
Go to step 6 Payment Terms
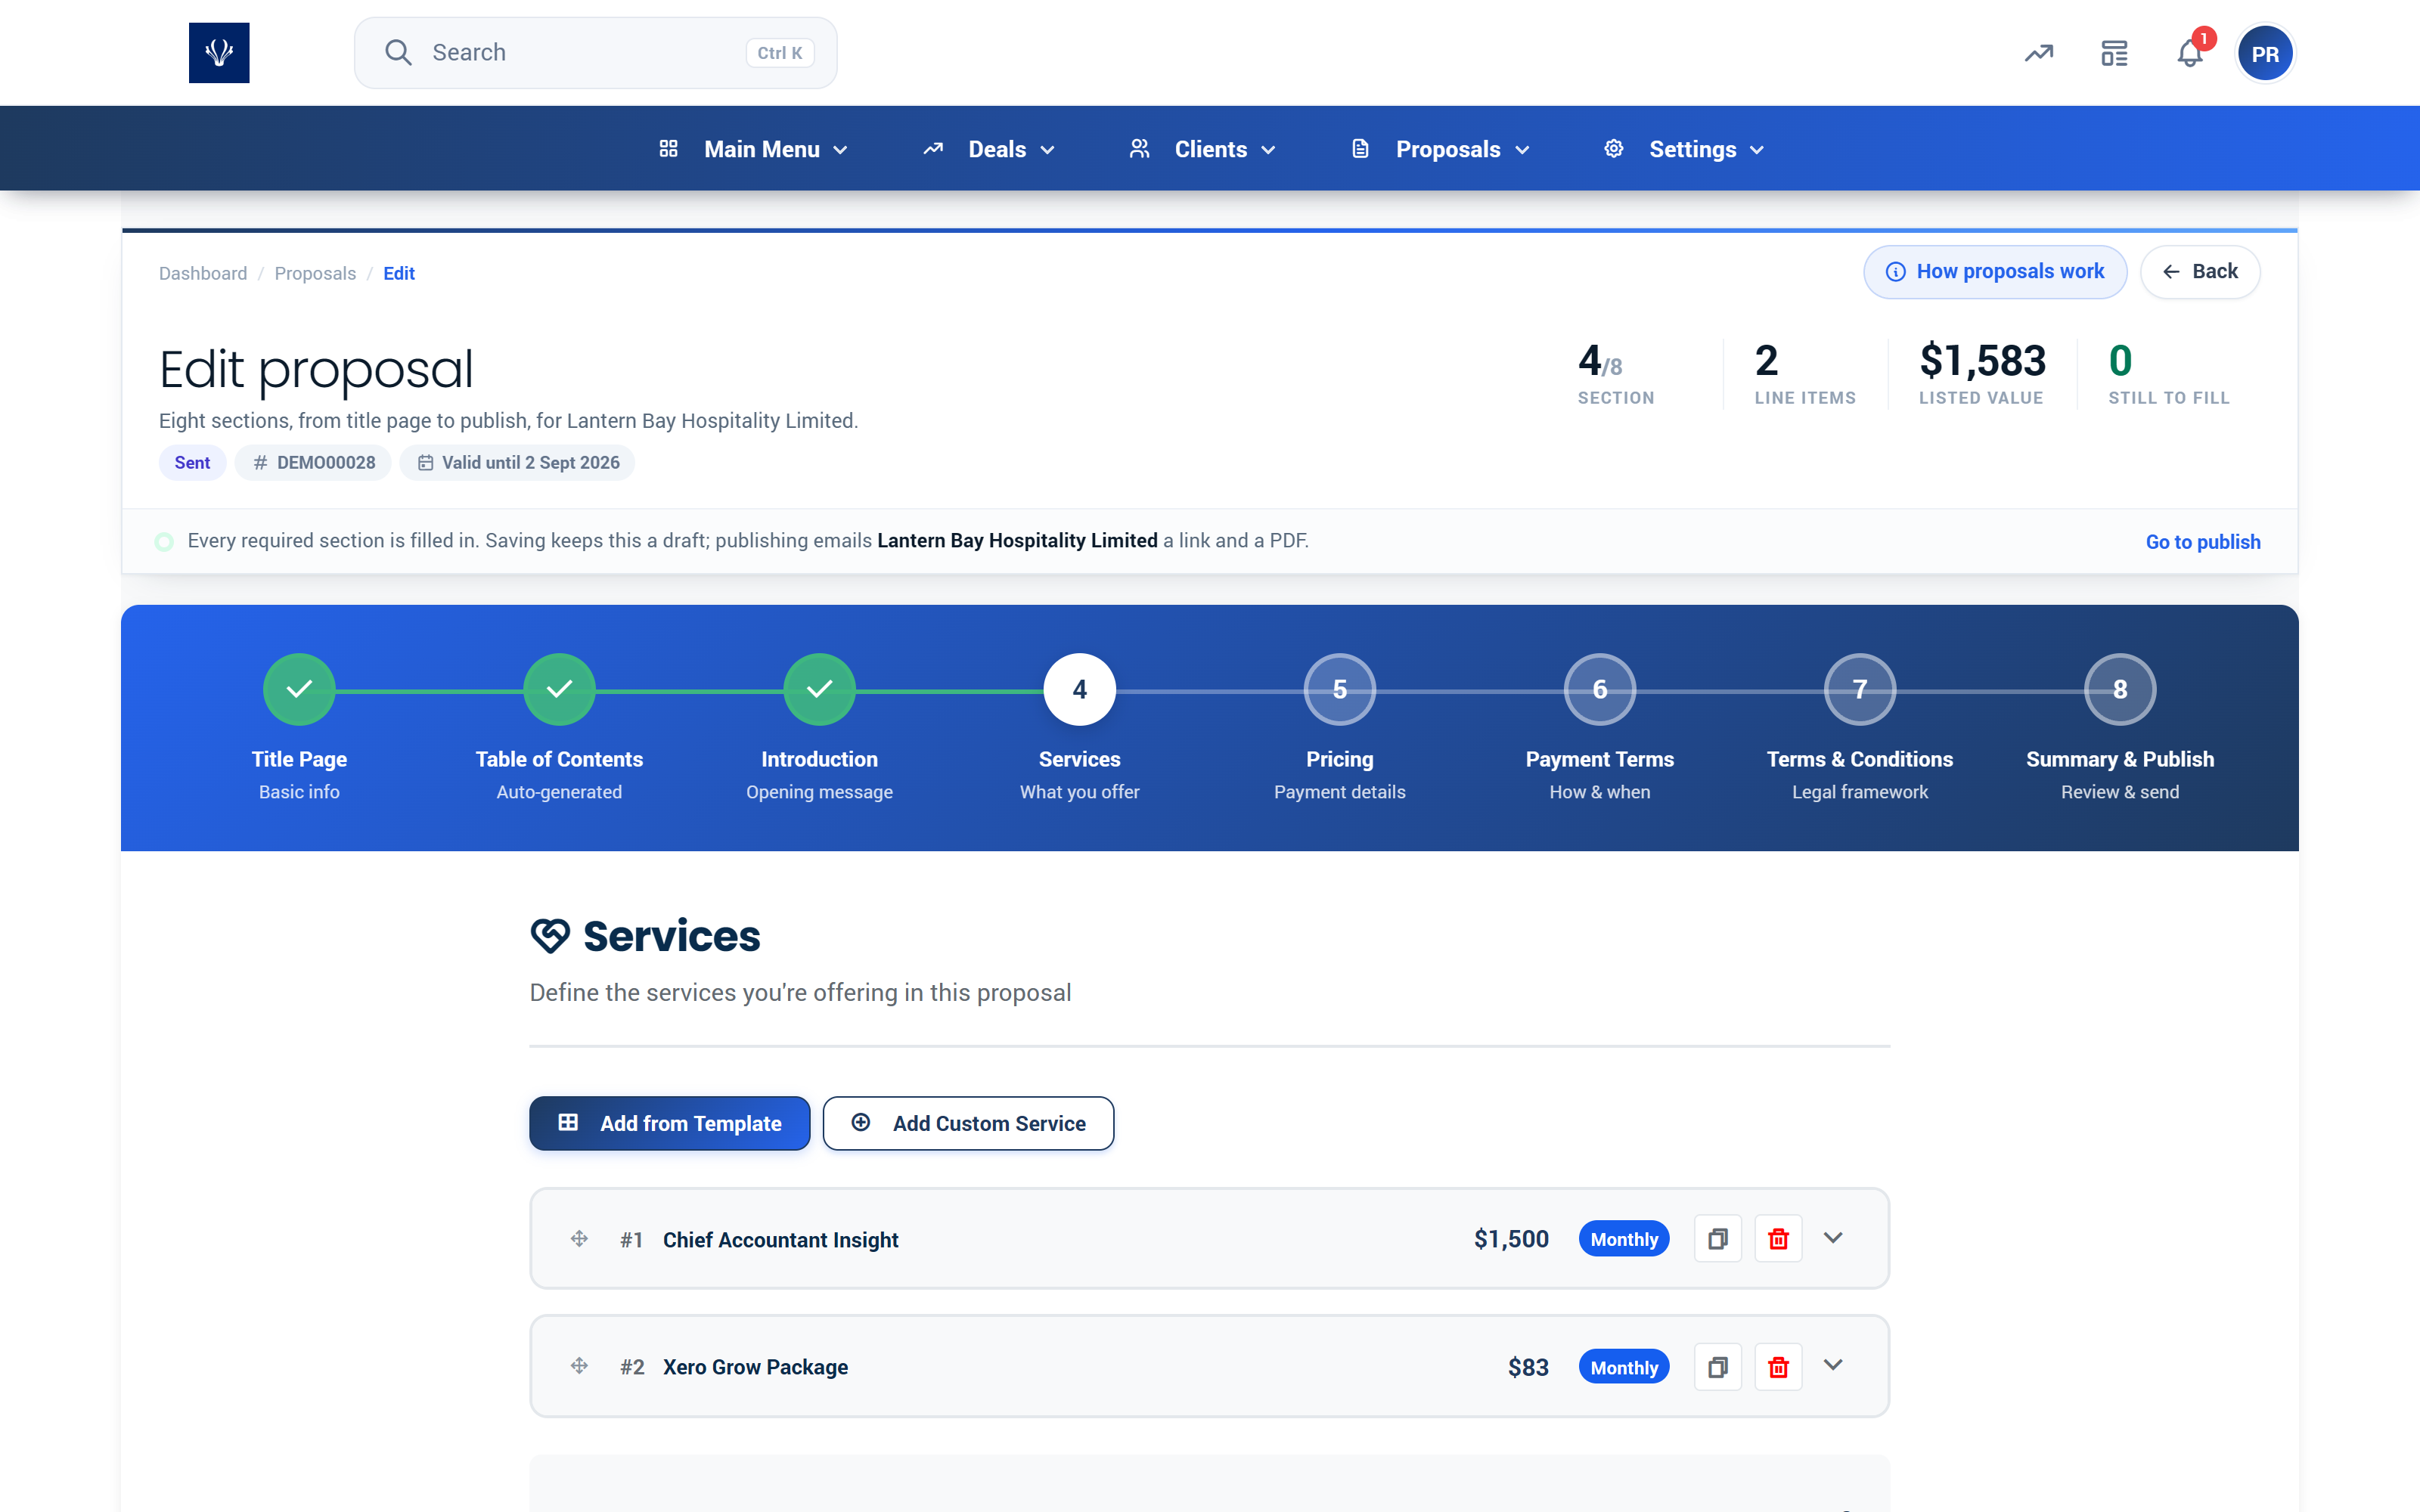[x=1600, y=689]
